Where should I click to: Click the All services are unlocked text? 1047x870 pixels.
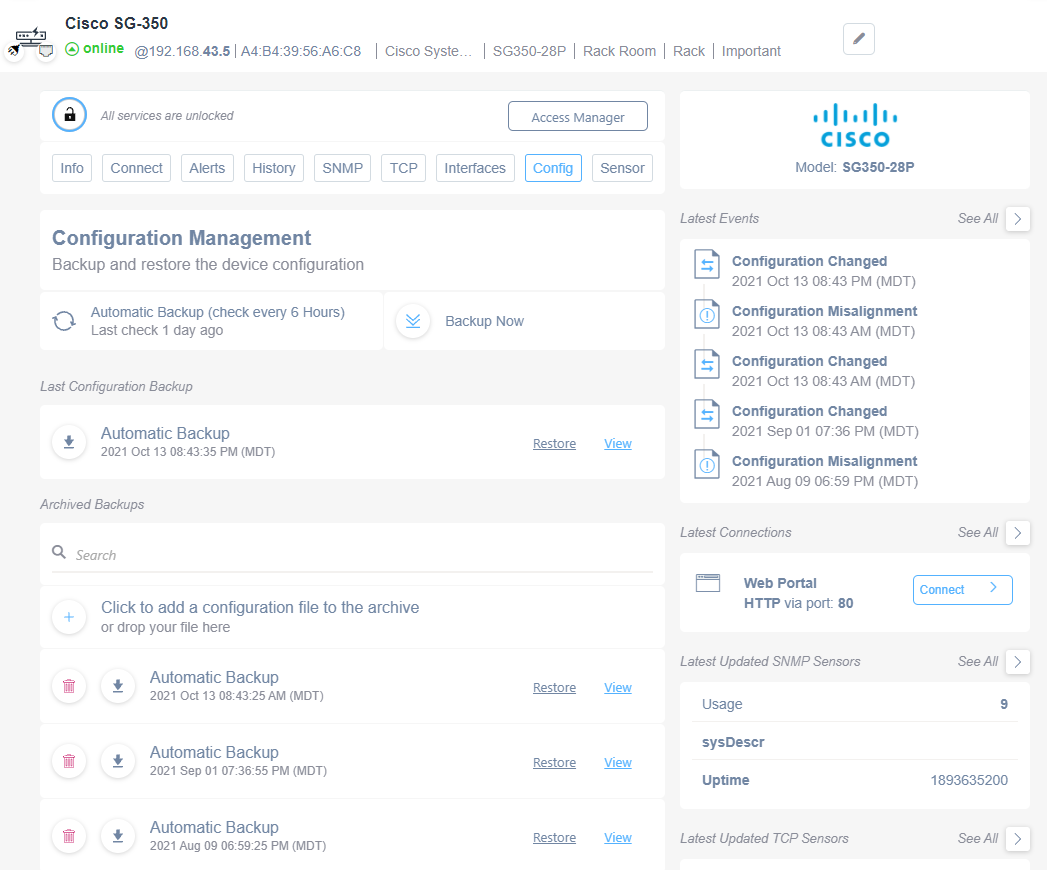(167, 116)
